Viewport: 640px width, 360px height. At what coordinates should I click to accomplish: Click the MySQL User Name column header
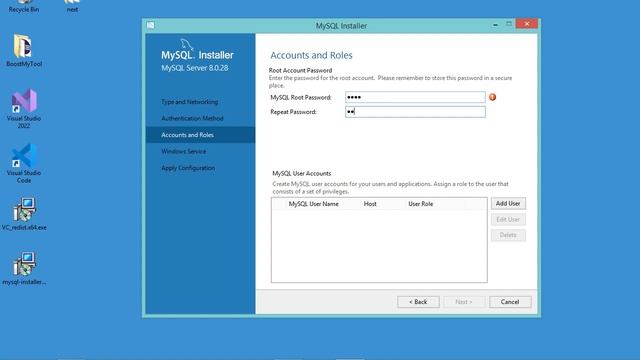313,204
